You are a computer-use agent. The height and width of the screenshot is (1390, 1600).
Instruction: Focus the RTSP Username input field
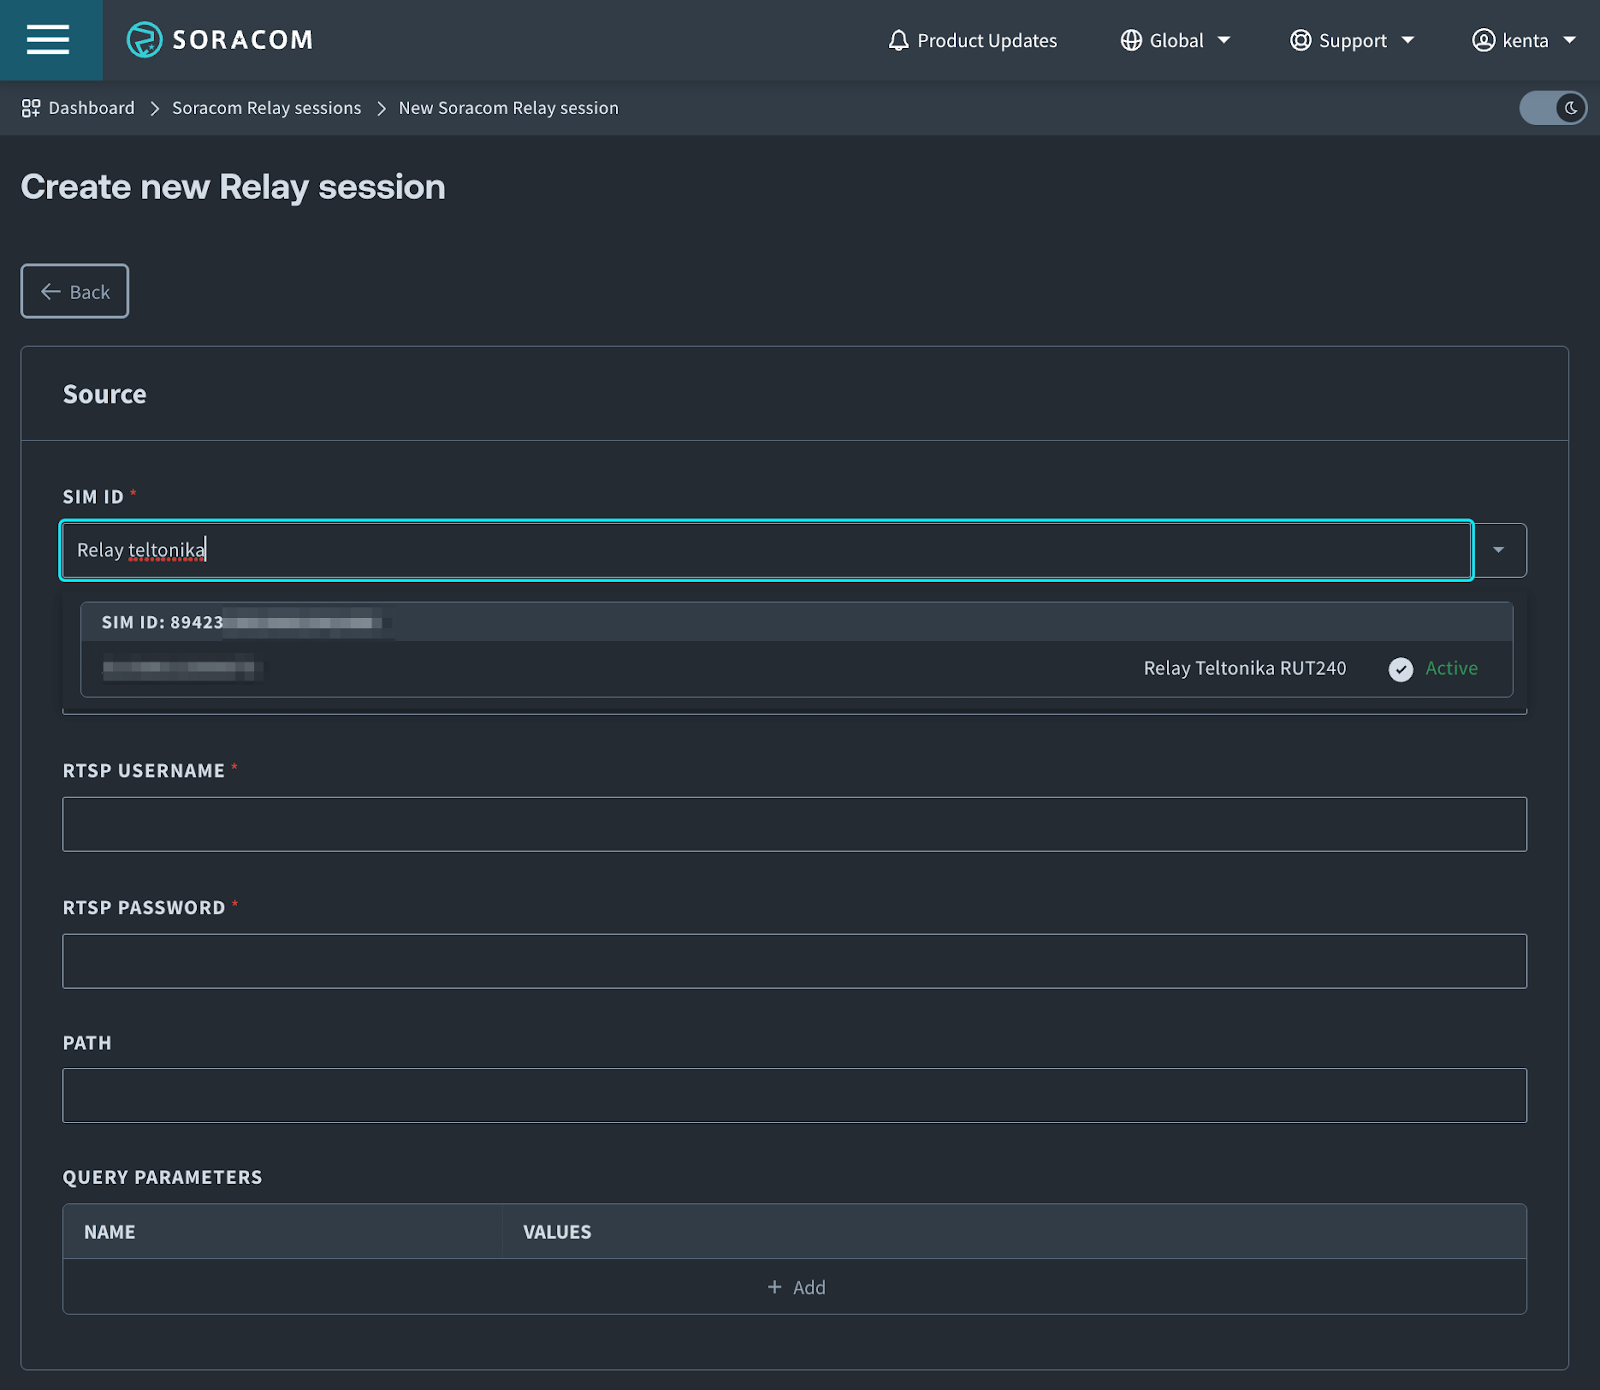[794, 824]
